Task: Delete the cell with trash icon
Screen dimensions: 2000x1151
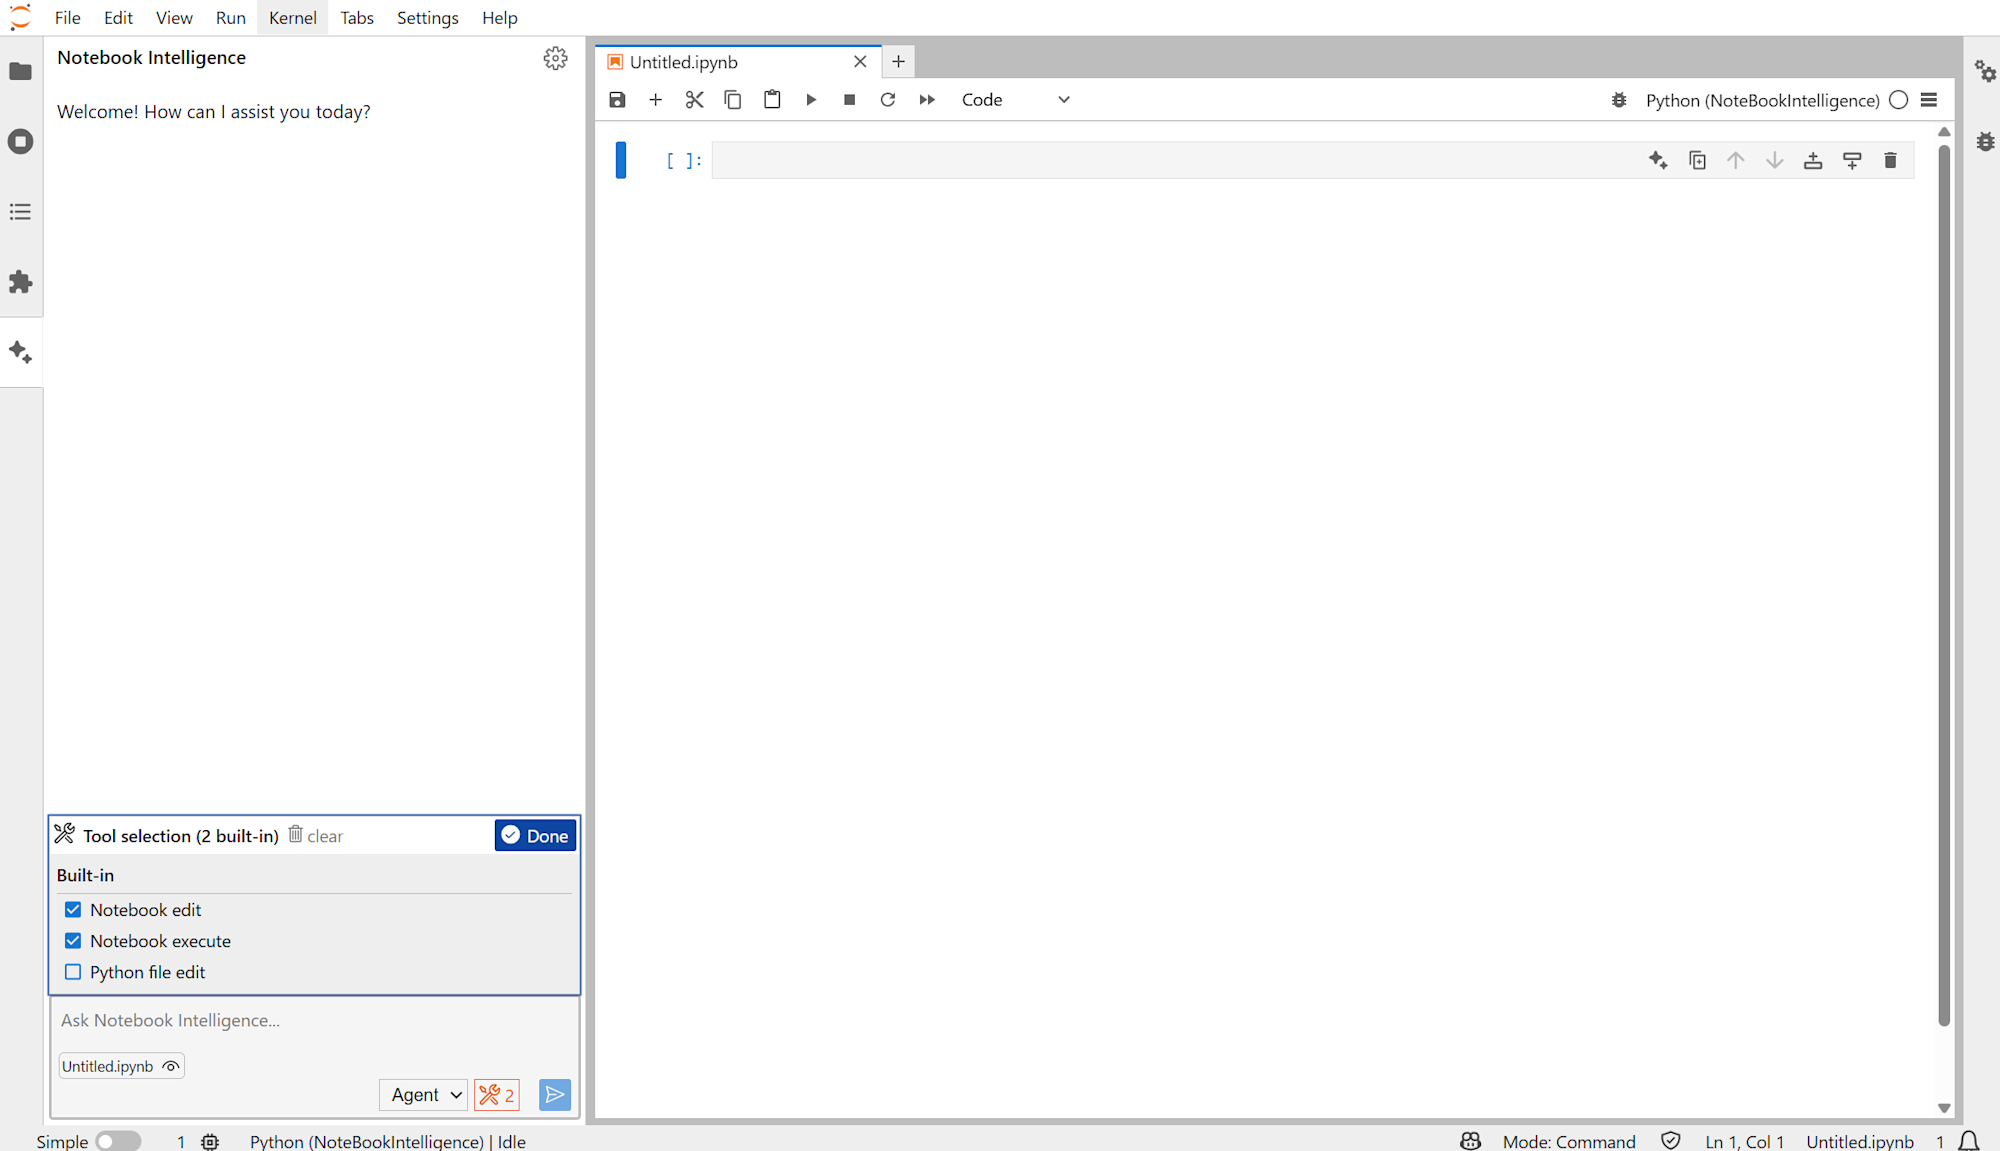Action: [1890, 160]
